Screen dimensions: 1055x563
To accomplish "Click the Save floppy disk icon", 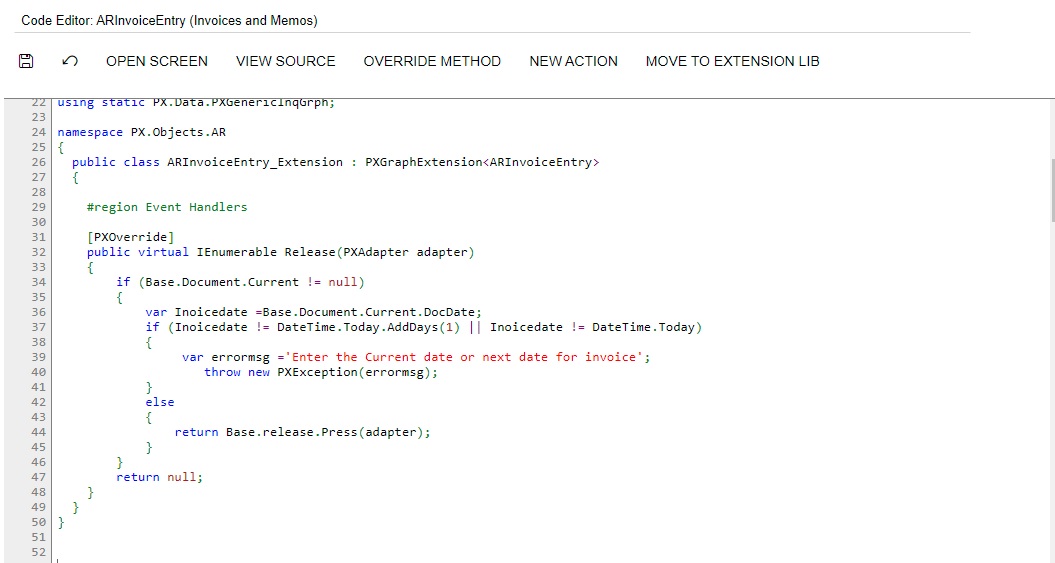I will coord(26,61).
